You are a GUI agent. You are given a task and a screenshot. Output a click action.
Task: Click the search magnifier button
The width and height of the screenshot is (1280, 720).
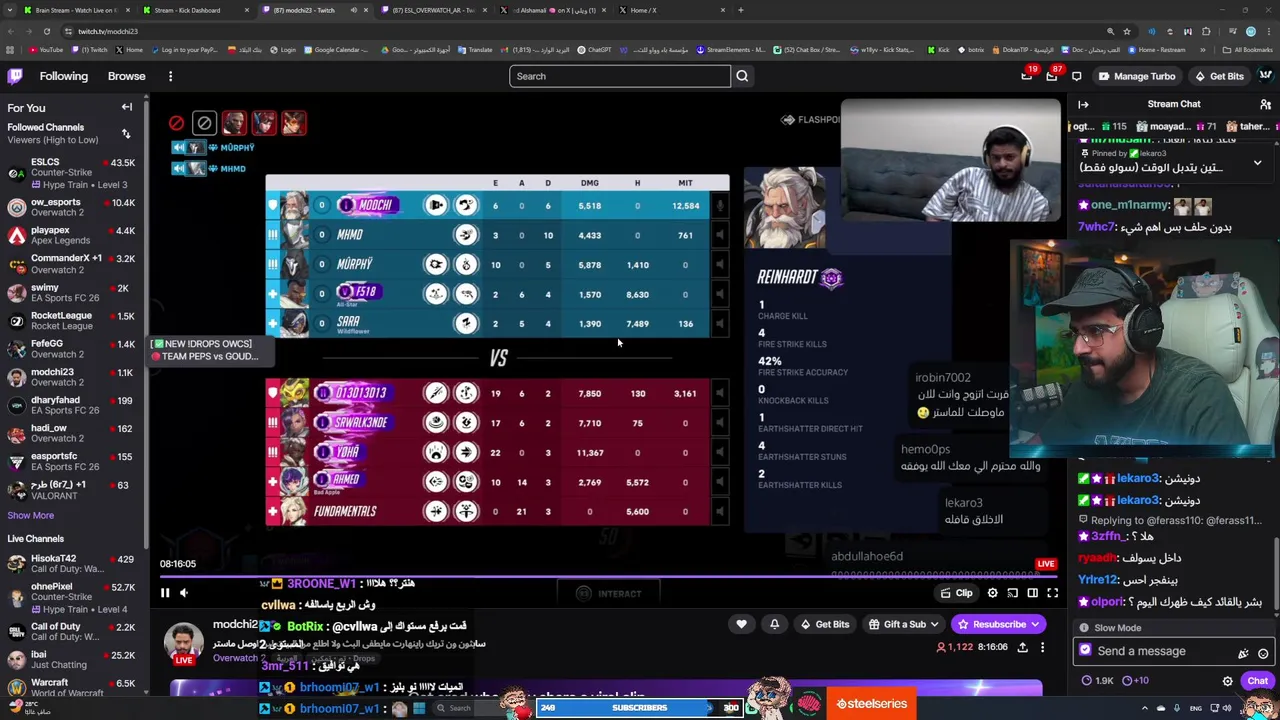(742, 76)
